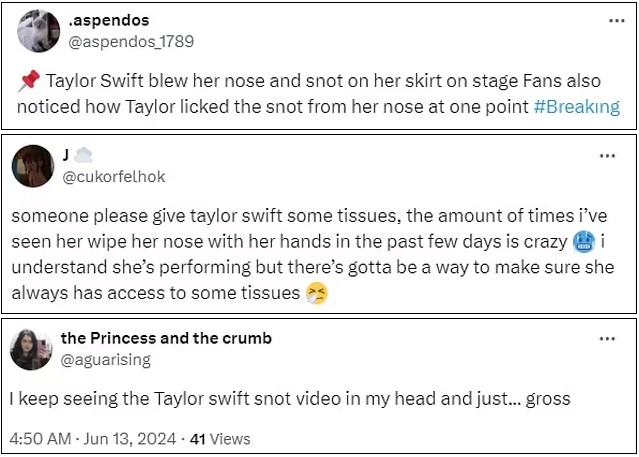The width and height of the screenshot is (639, 457).
Task: Click the cloud emoji beside J's name
Action: (84, 155)
